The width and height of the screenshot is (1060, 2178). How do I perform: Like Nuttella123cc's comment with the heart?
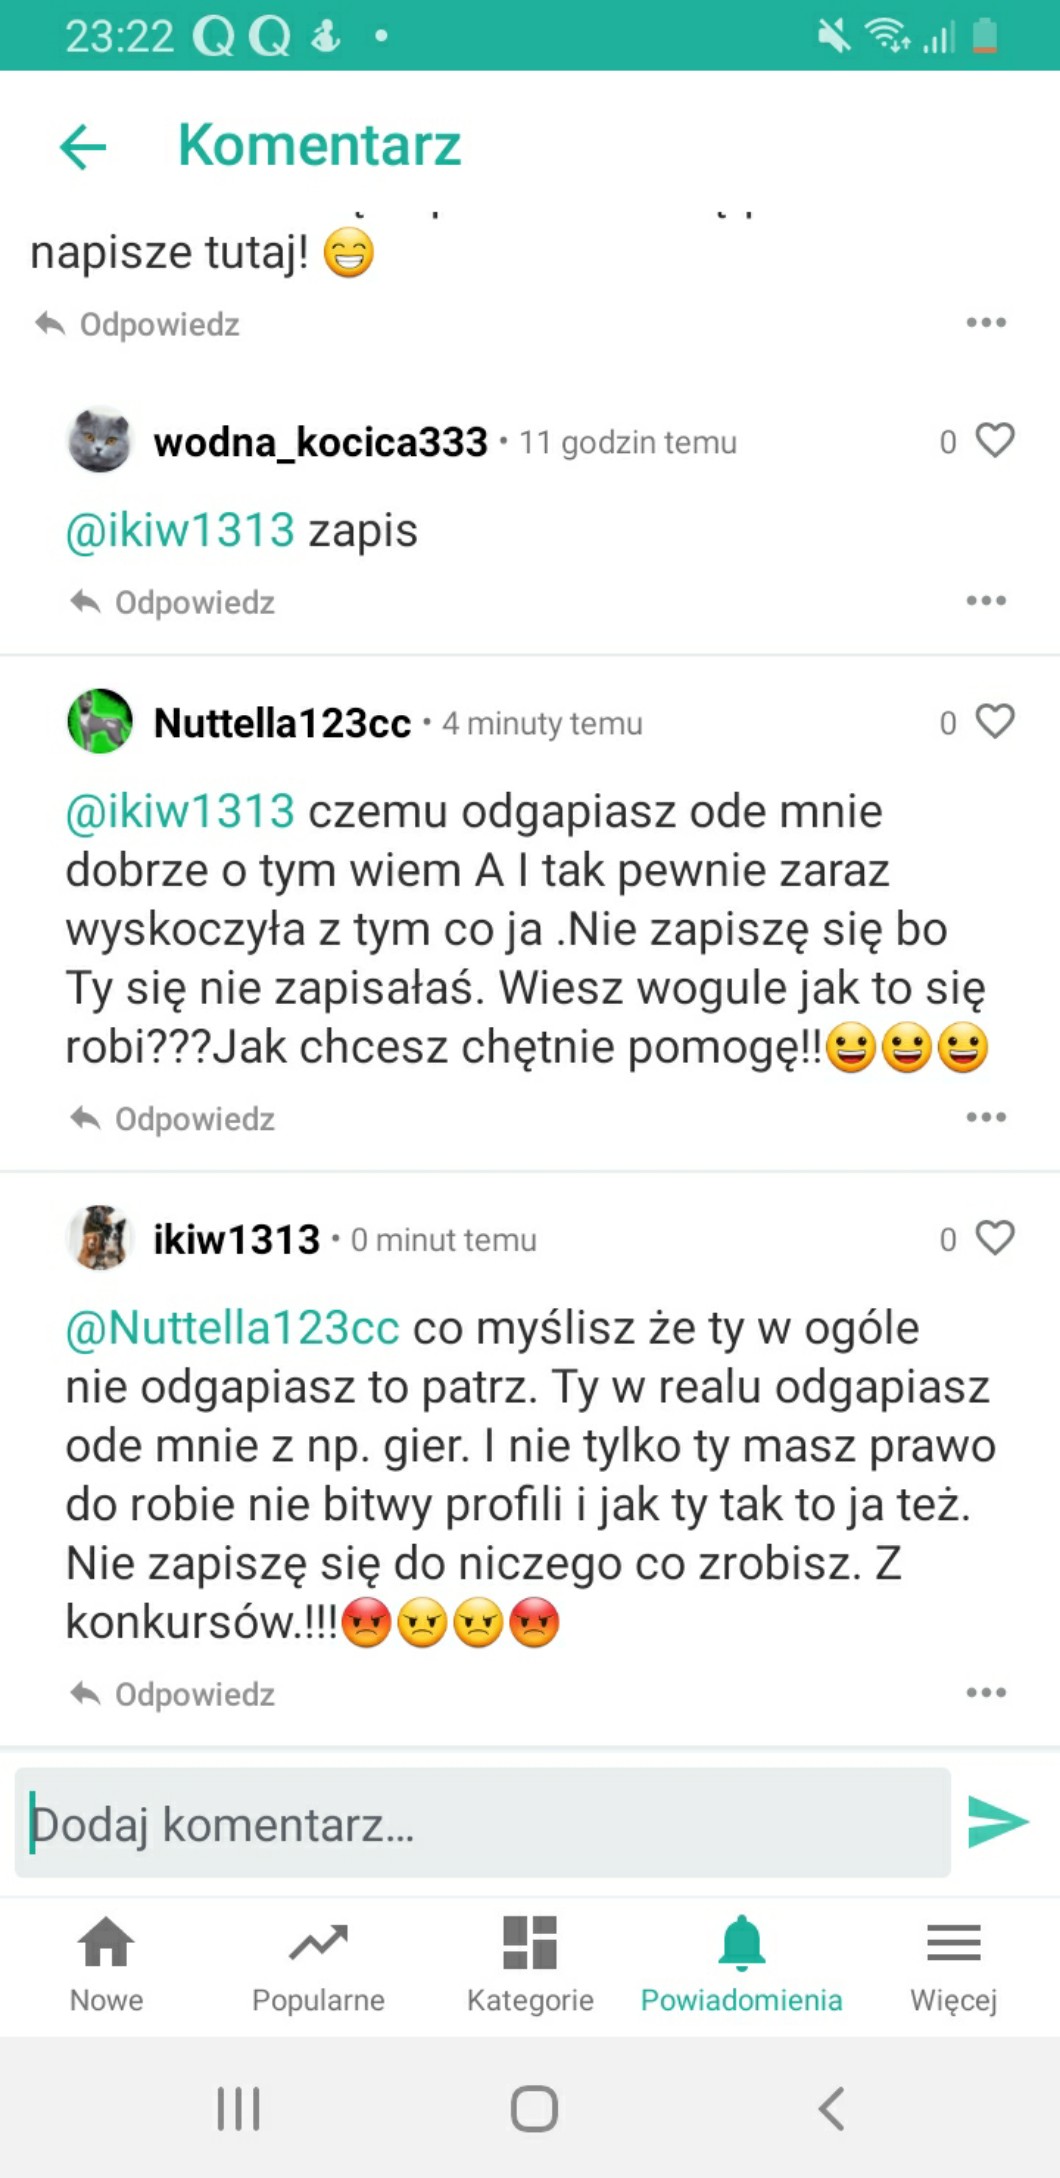point(994,721)
